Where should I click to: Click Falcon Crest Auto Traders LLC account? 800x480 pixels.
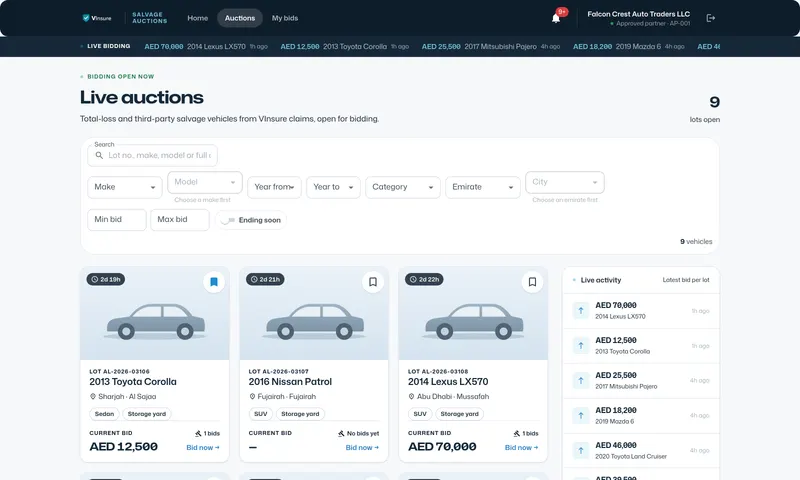point(638,18)
